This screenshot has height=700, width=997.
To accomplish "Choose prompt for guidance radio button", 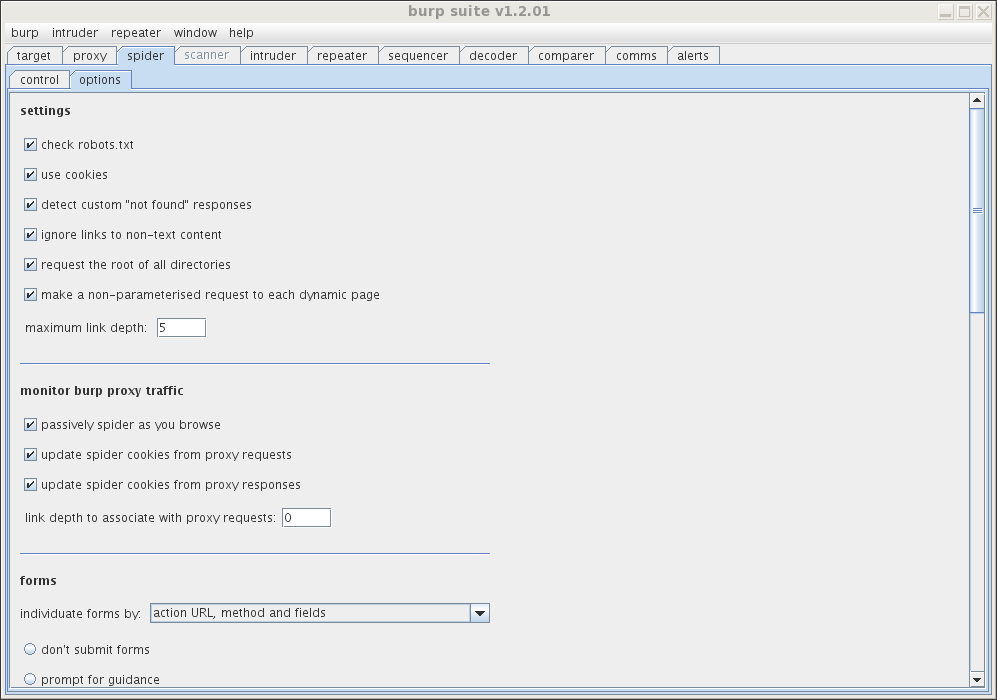I will pyautogui.click(x=30, y=679).
